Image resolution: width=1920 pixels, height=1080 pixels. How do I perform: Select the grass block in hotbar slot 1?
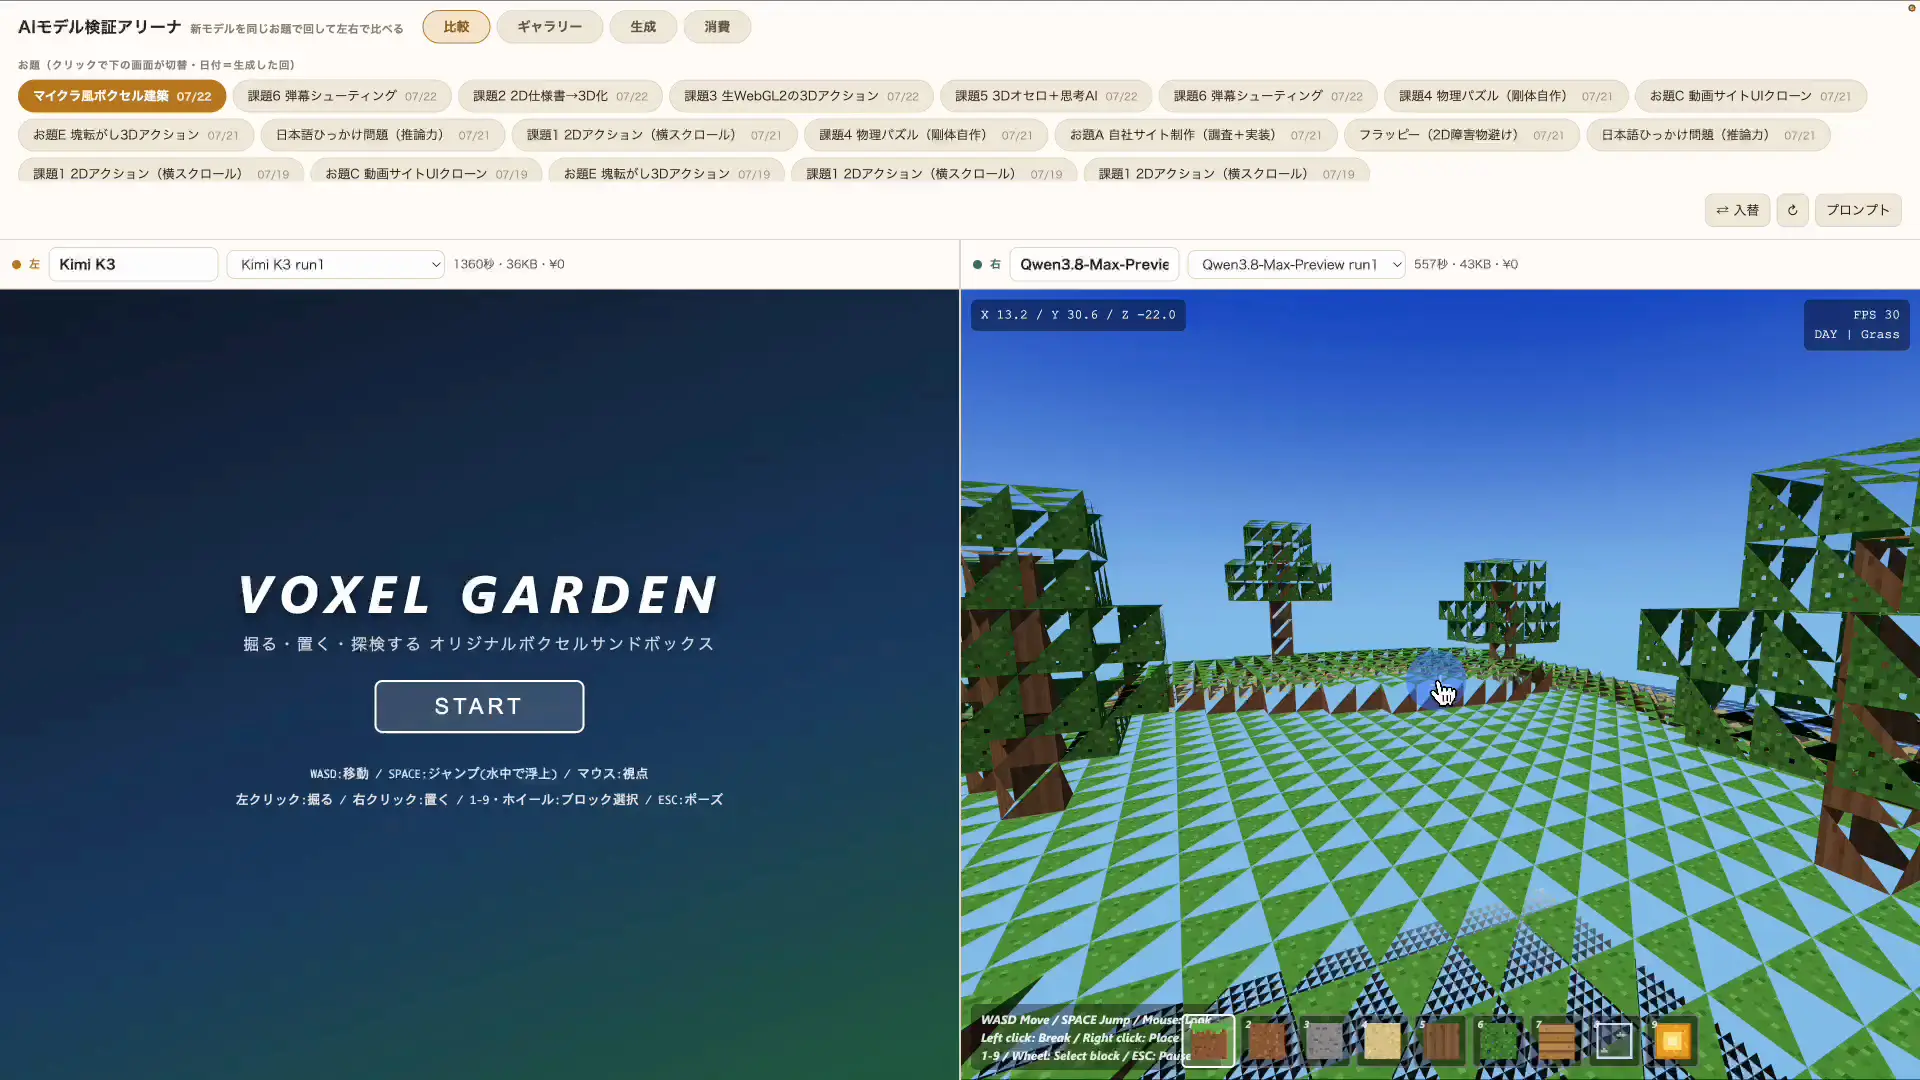click(1208, 1042)
